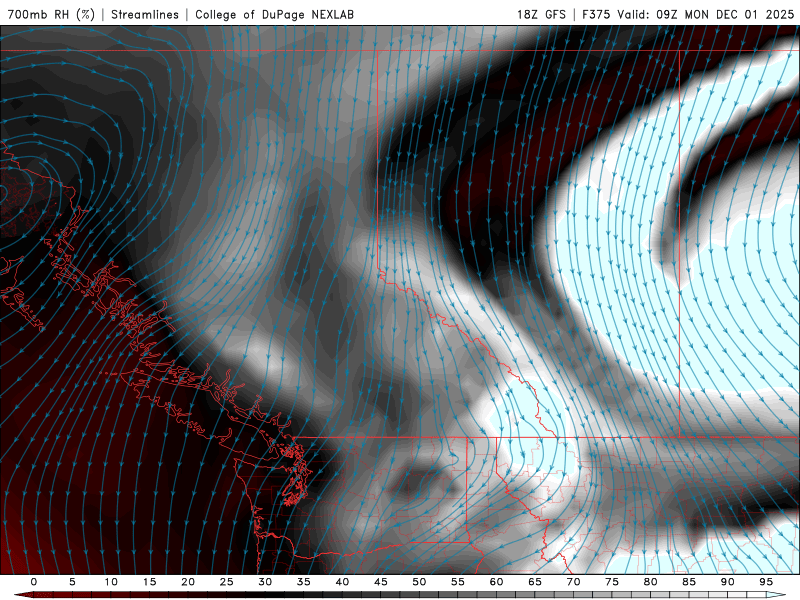Click the 50 value on color scale

[419, 582]
